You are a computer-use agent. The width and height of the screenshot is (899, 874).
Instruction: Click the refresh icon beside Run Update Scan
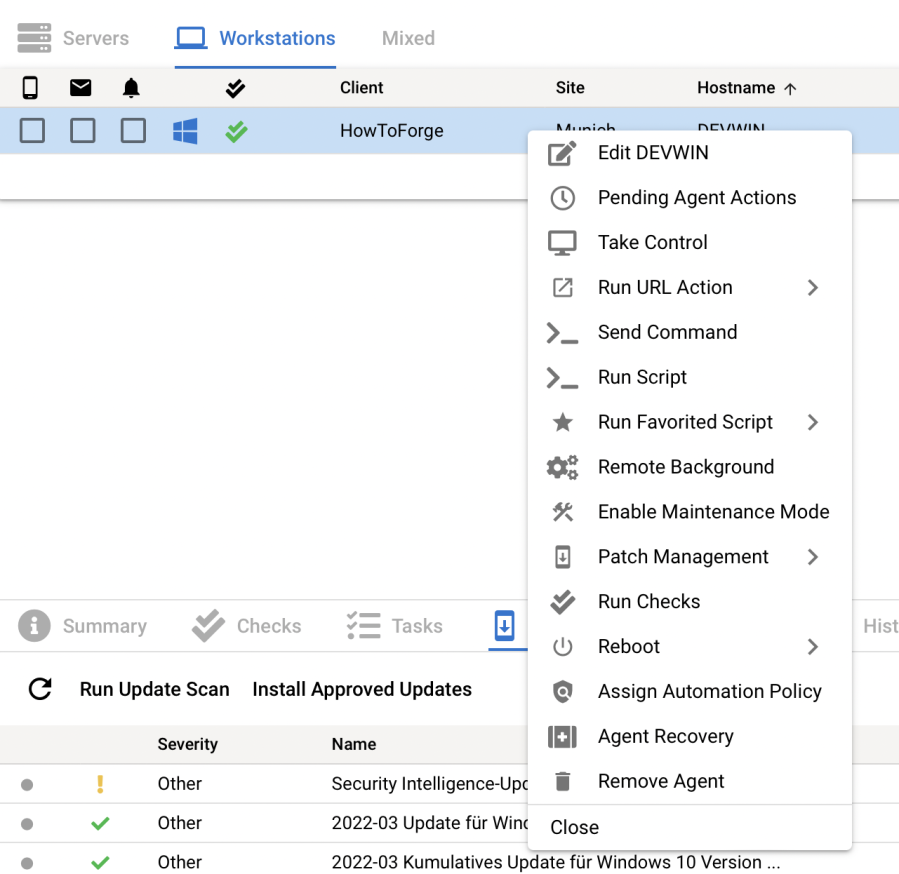tap(40, 689)
